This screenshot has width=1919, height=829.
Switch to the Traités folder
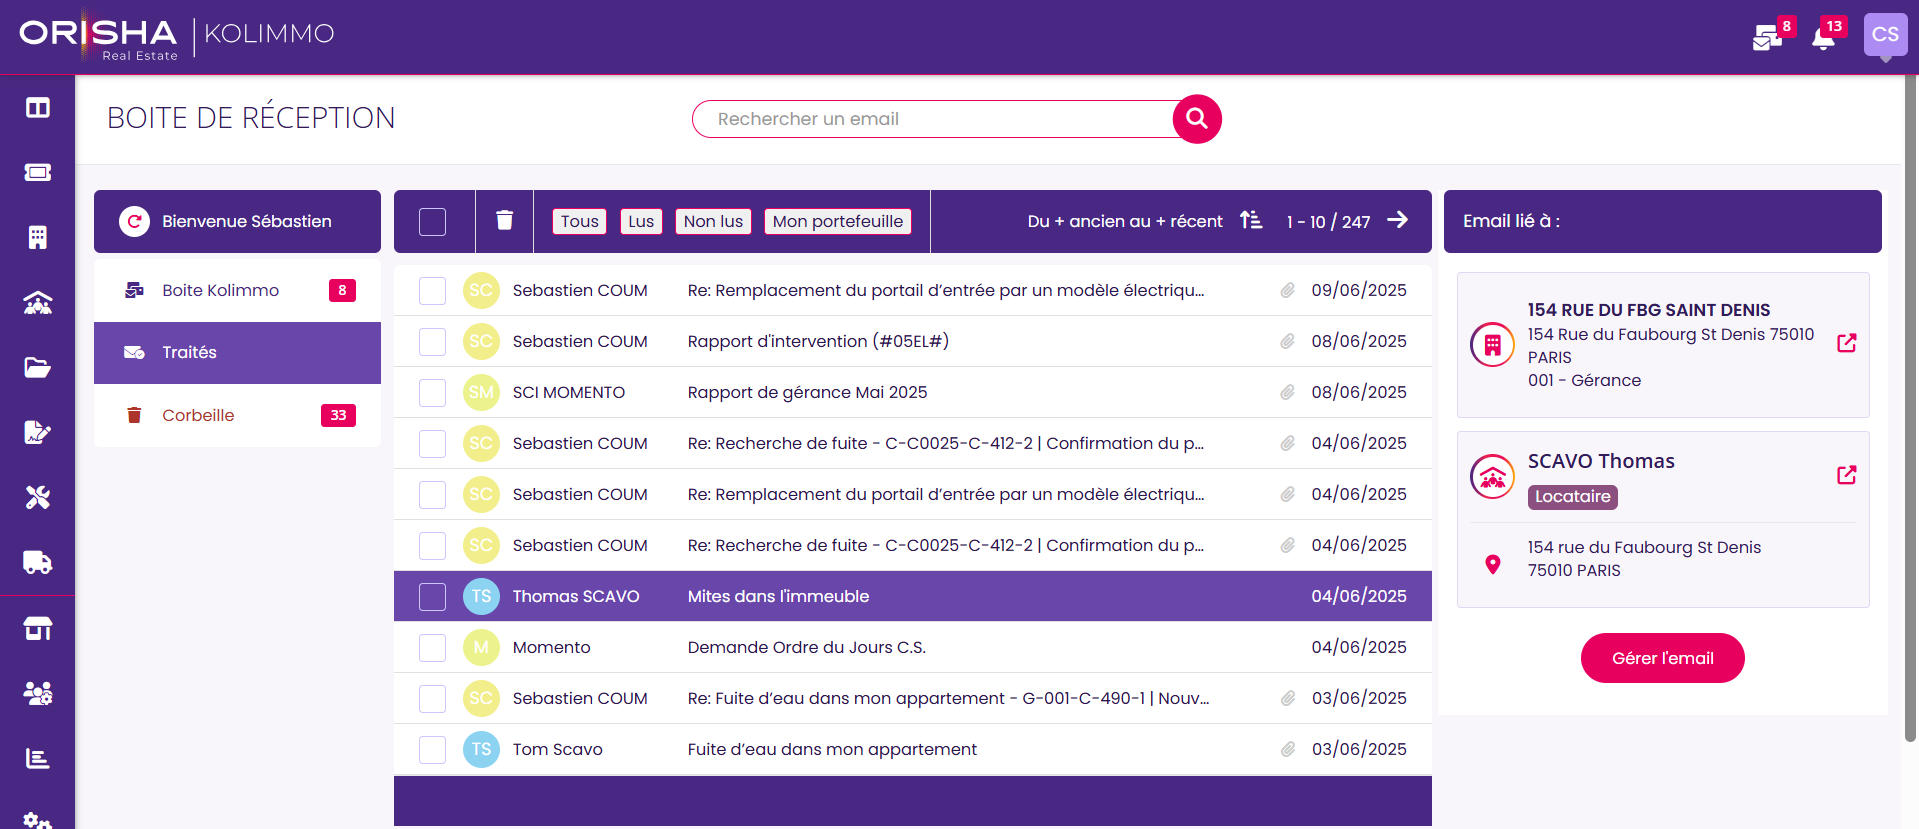tap(237, 352)
